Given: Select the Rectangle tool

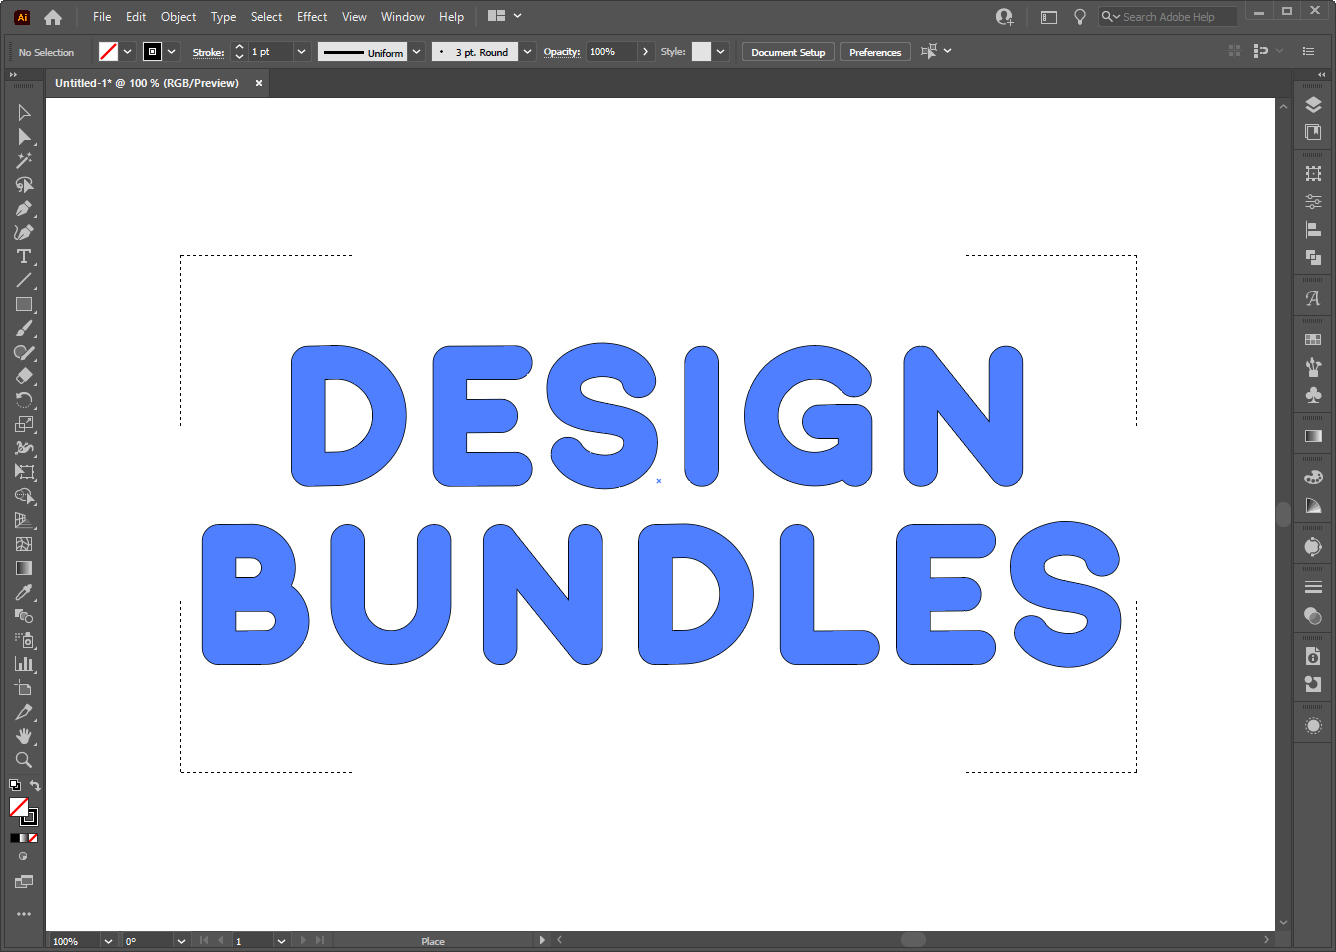Looking at the screenshot, I should tap(24, 305).
